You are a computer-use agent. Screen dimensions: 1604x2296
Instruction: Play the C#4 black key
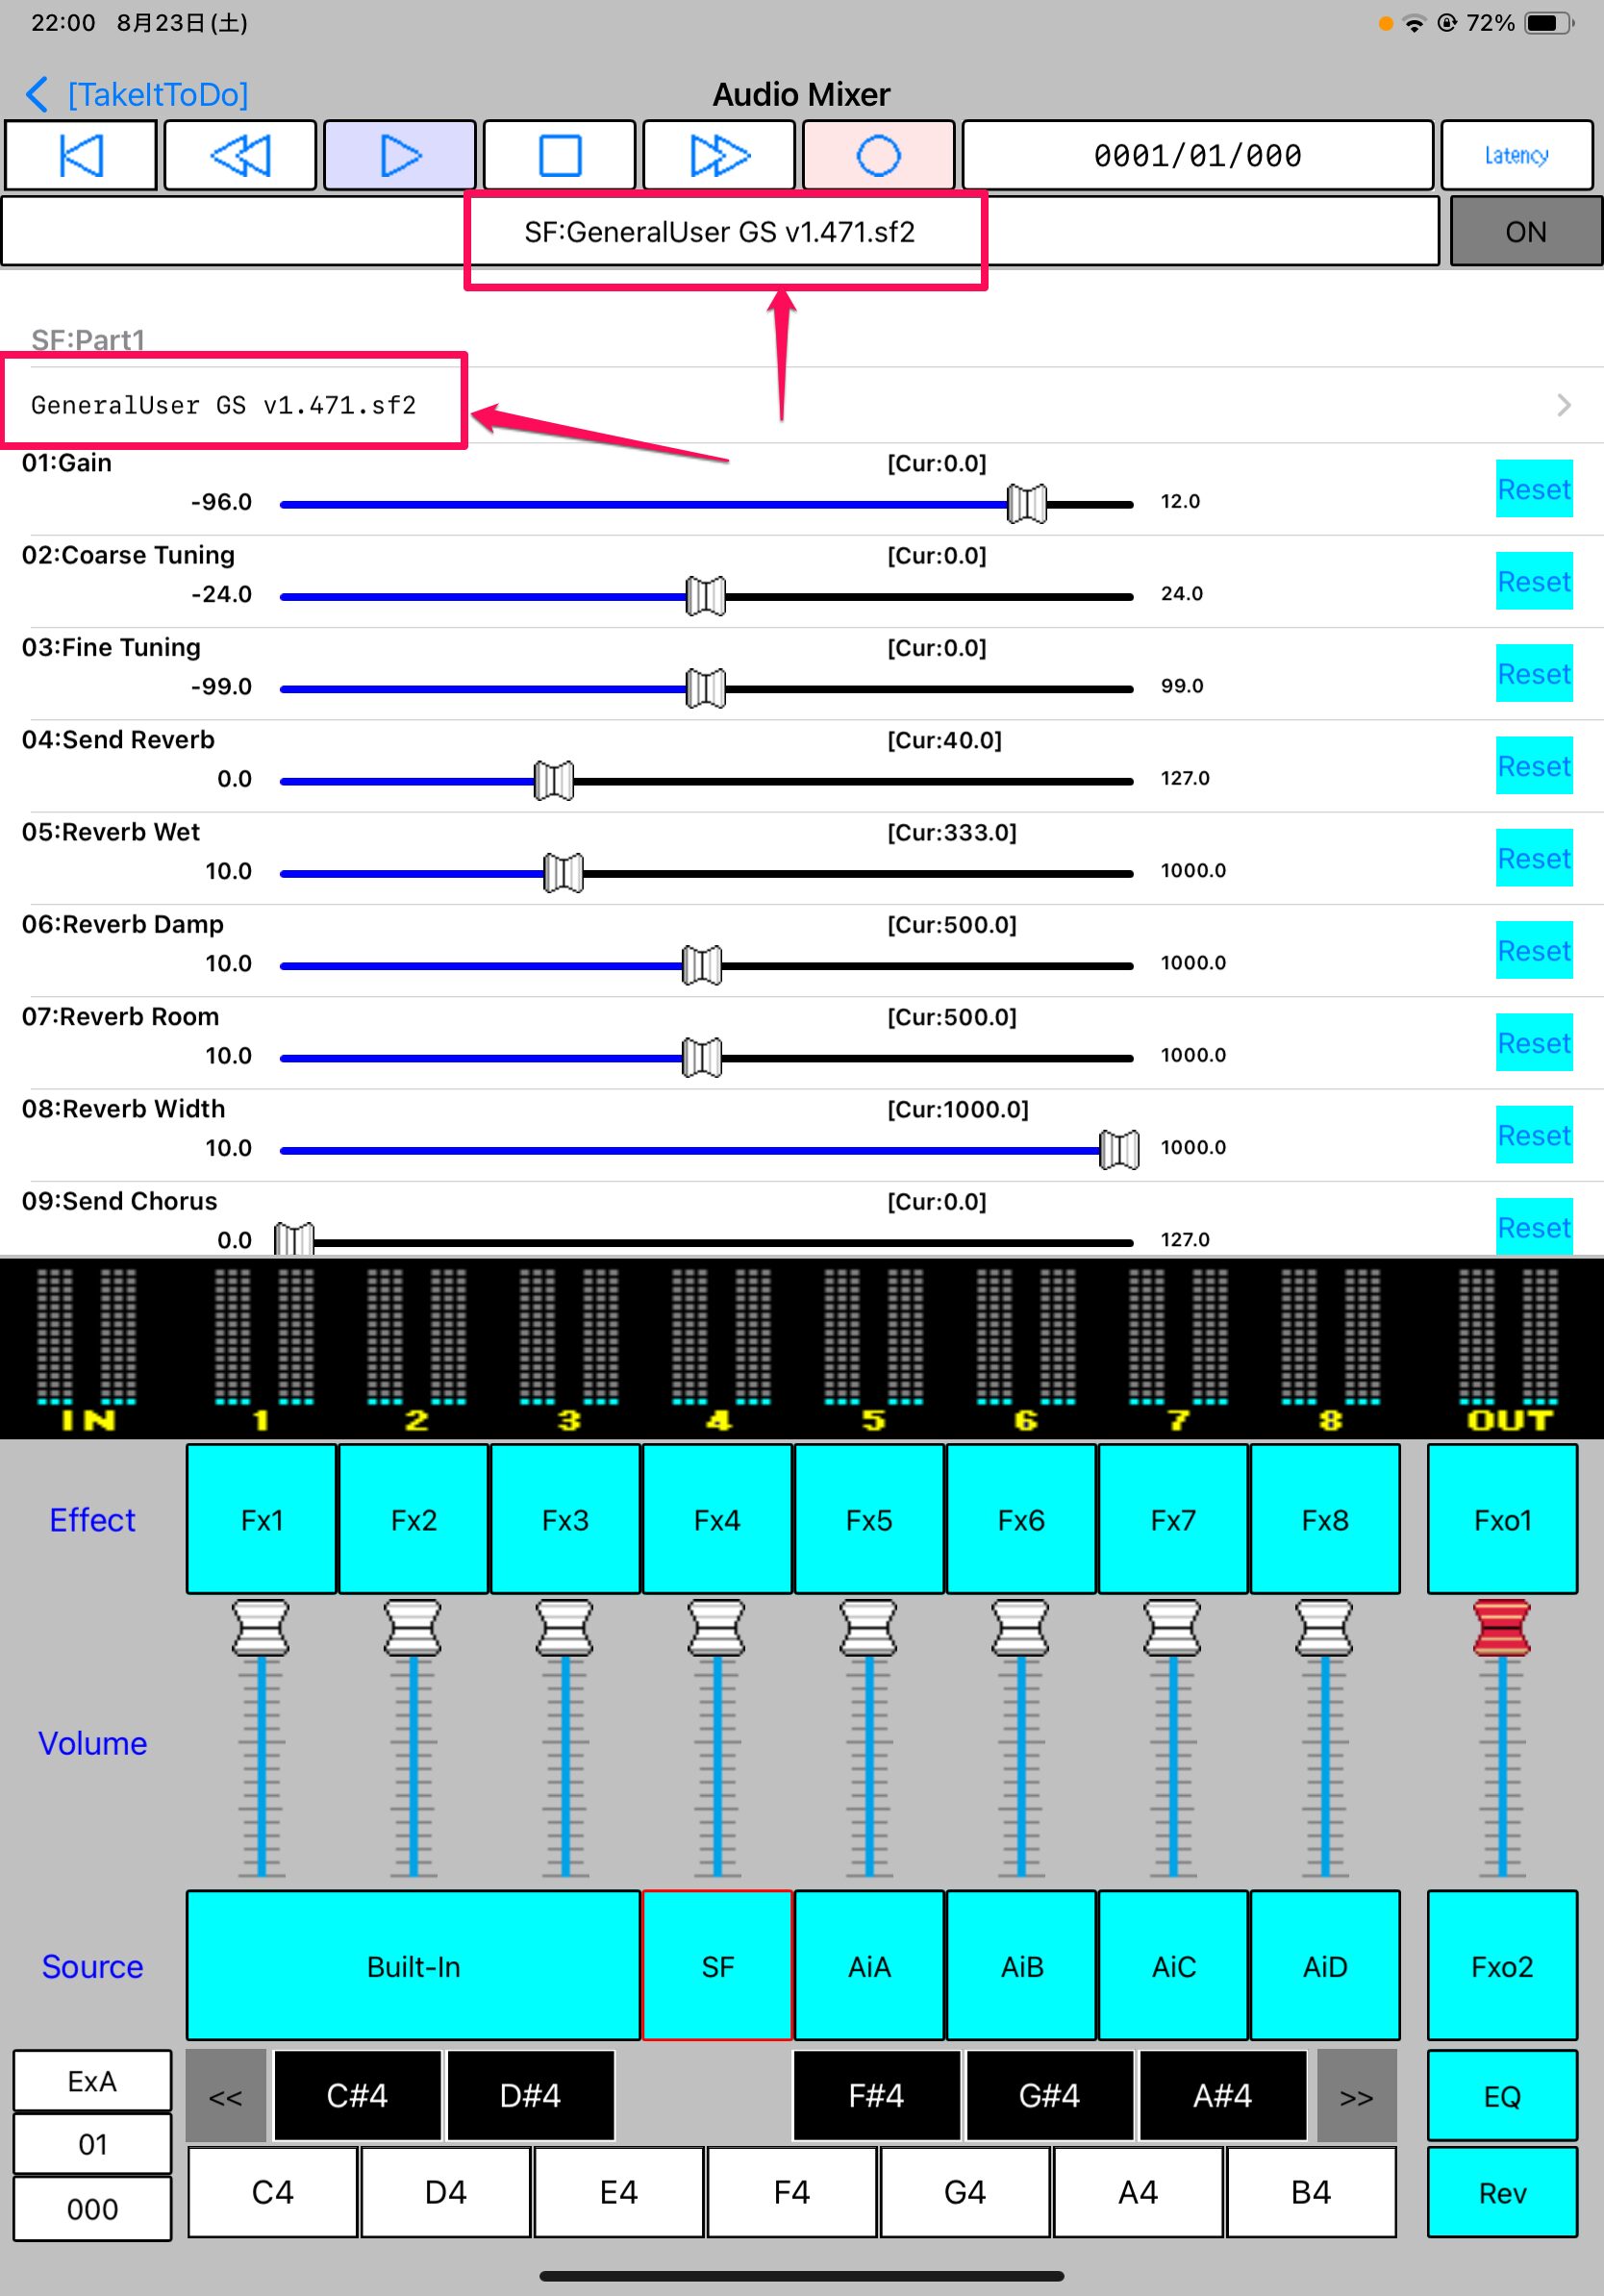point(357,2095)
